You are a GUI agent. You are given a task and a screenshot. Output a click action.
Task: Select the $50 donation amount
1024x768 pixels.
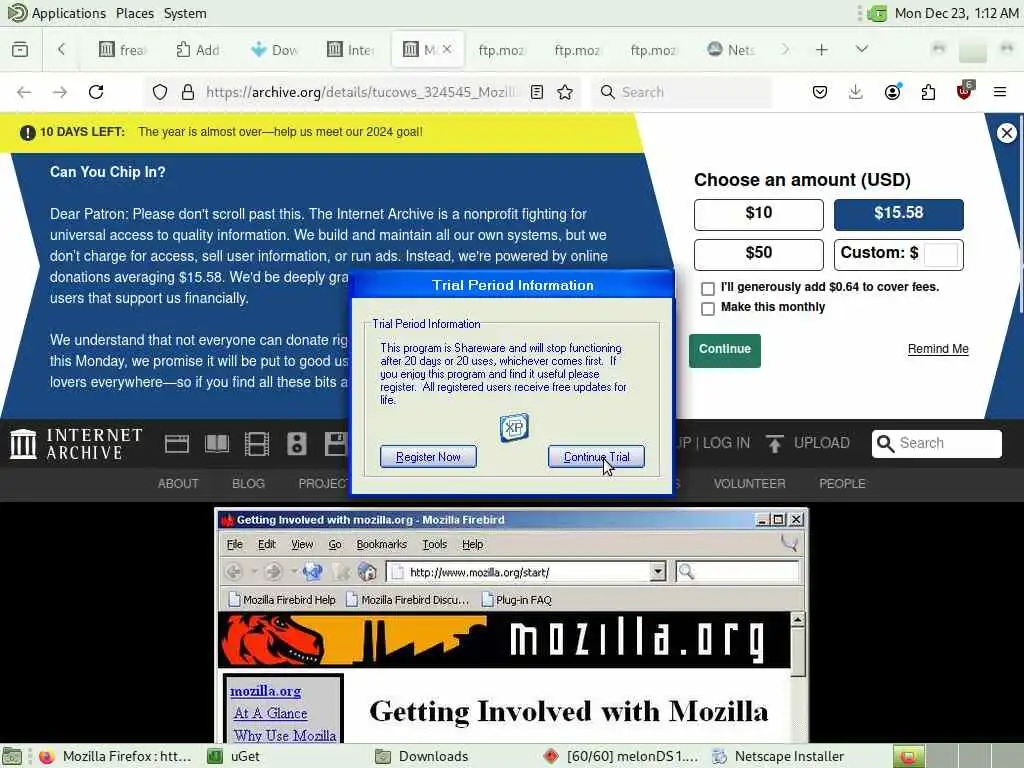click(x=758, y=254)
